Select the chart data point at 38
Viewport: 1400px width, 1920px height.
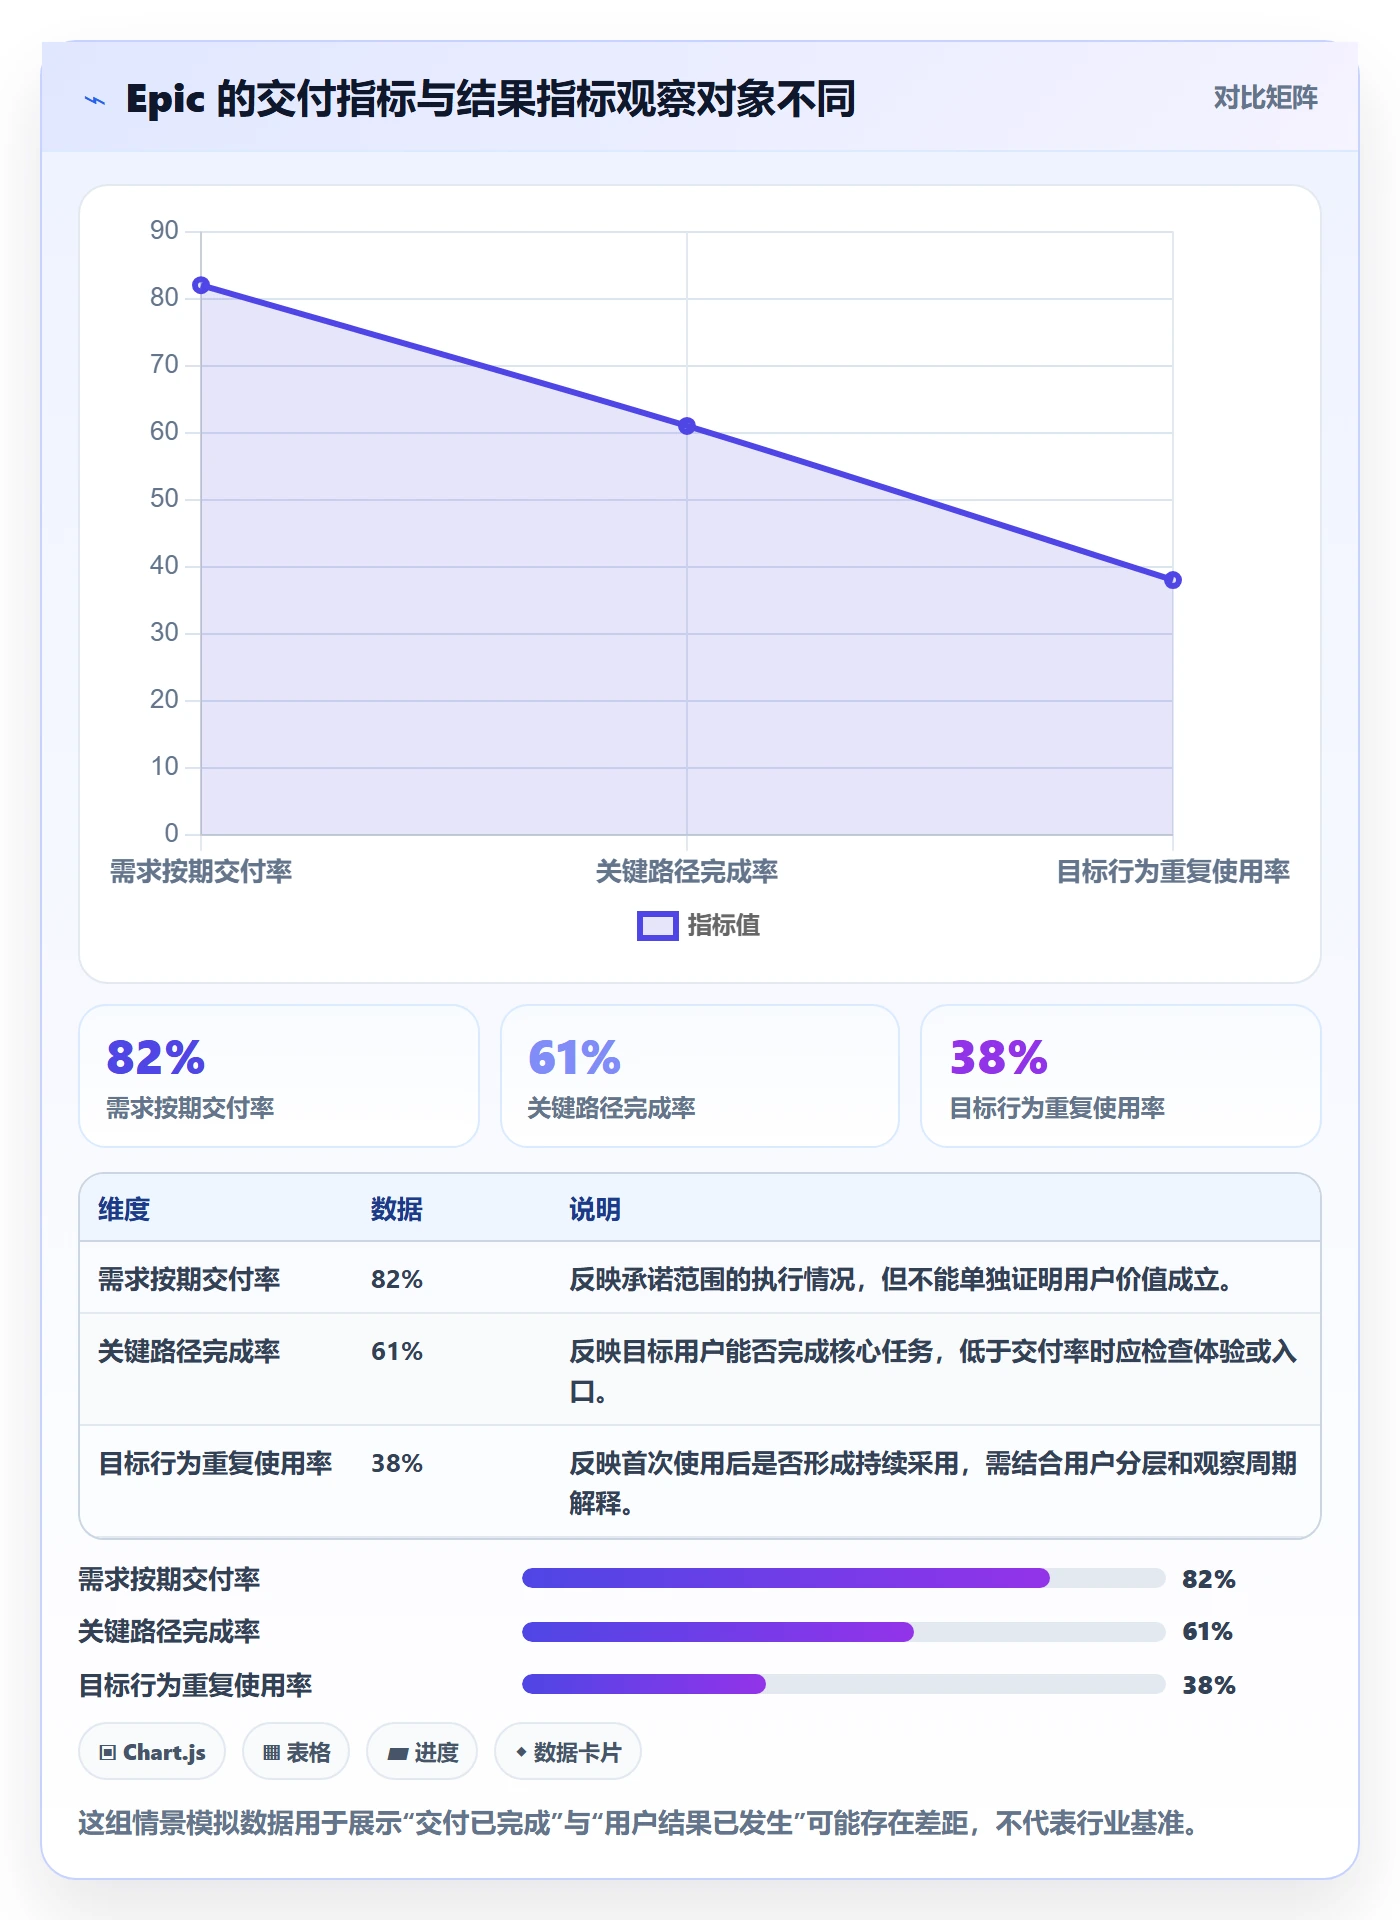(1173, 580)
